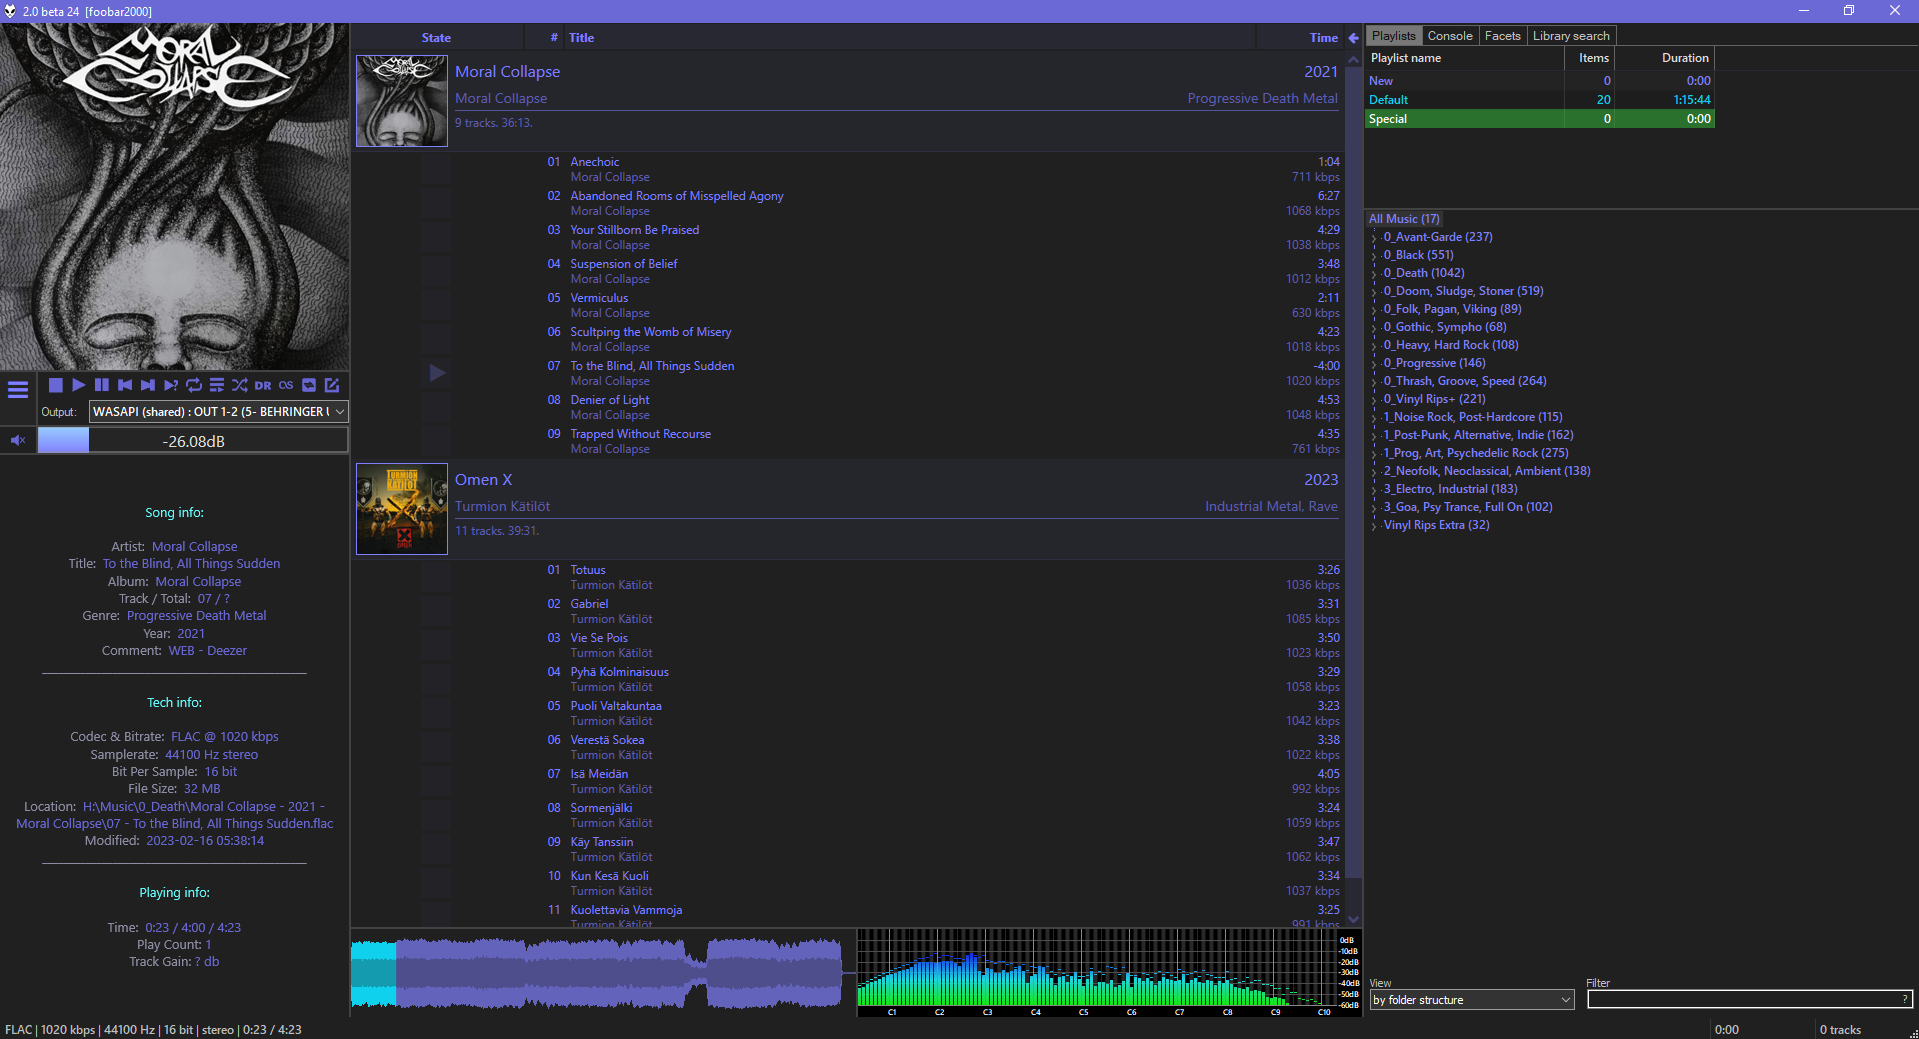Image resolution: width=1919 pixels, height=1039 pixels.
Task: Expand the 0_Death (1042) folder
Action: pos(1375,273)
